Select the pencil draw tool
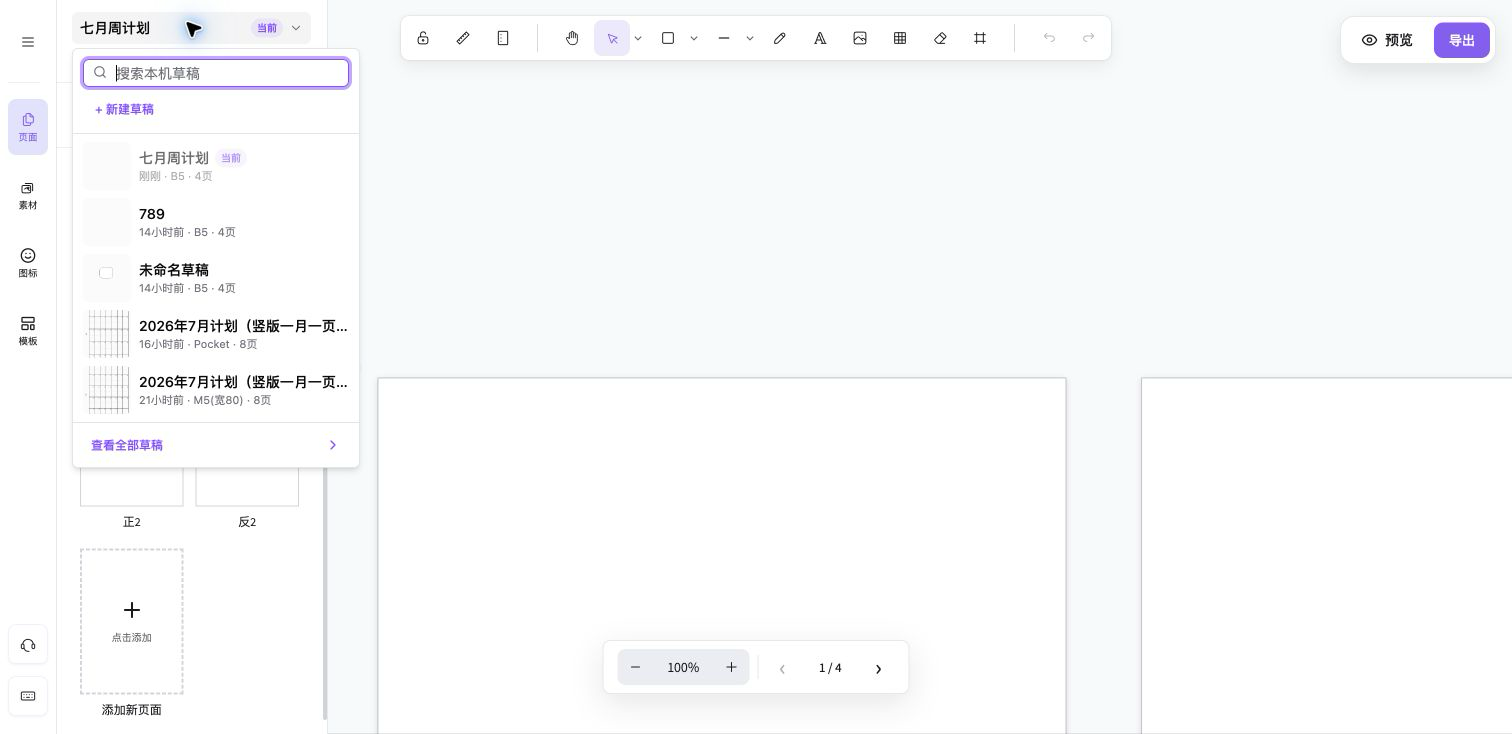Image resolution: width=1512 pixels, height=734 pixels. point(780,38)
